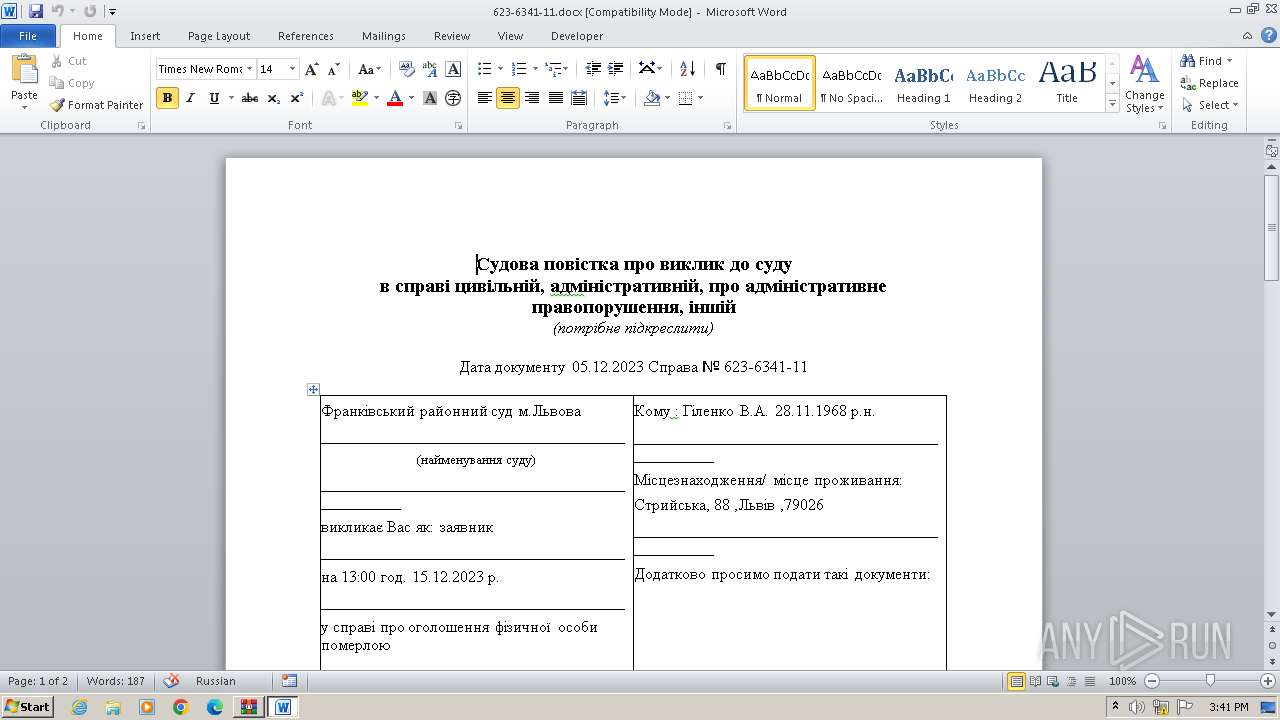Click the Decrease Indent icon
The image size is (1280, 720).
(x=593, y=69)
